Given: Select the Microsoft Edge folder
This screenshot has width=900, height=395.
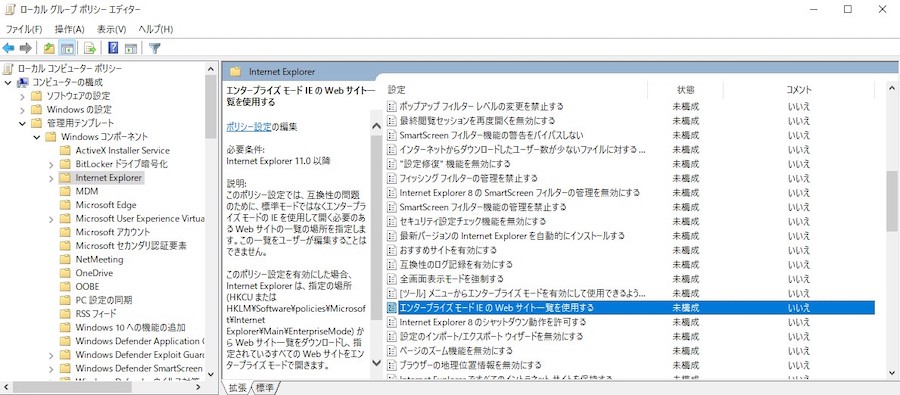Looking at the screenshot, I should pyautogui.click(x=106, y=205).
